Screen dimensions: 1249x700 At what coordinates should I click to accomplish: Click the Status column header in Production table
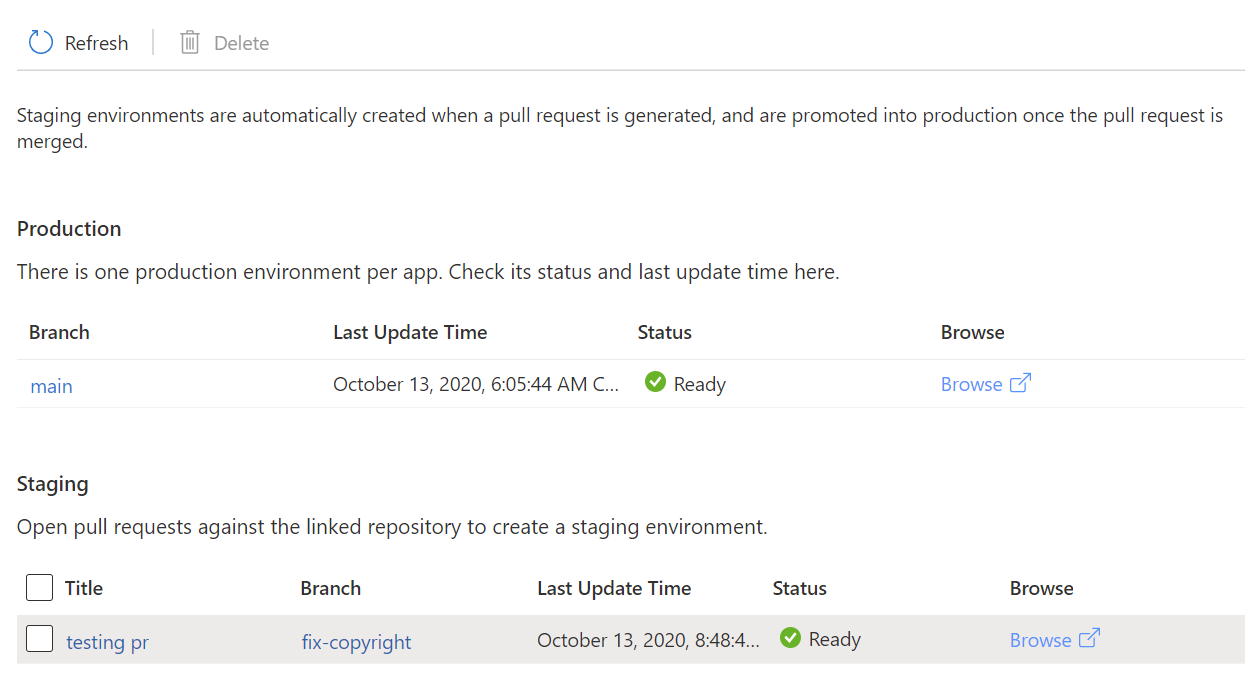(664, 332)
